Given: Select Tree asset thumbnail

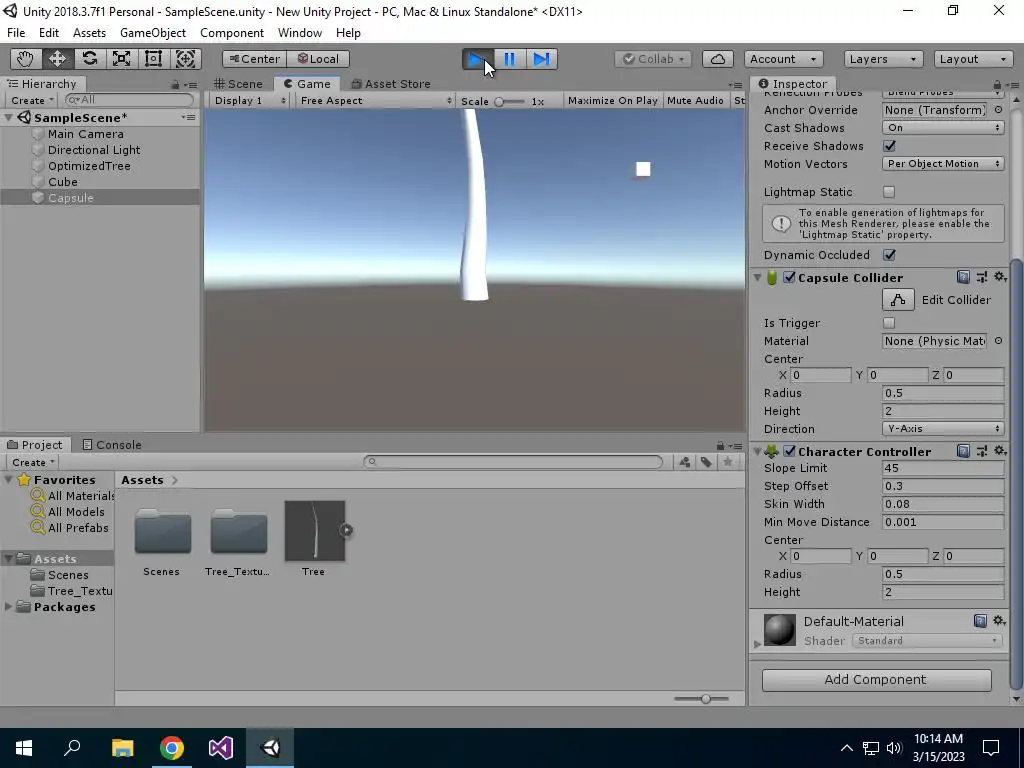Looking at the screenshot, I should pos(315,531).
